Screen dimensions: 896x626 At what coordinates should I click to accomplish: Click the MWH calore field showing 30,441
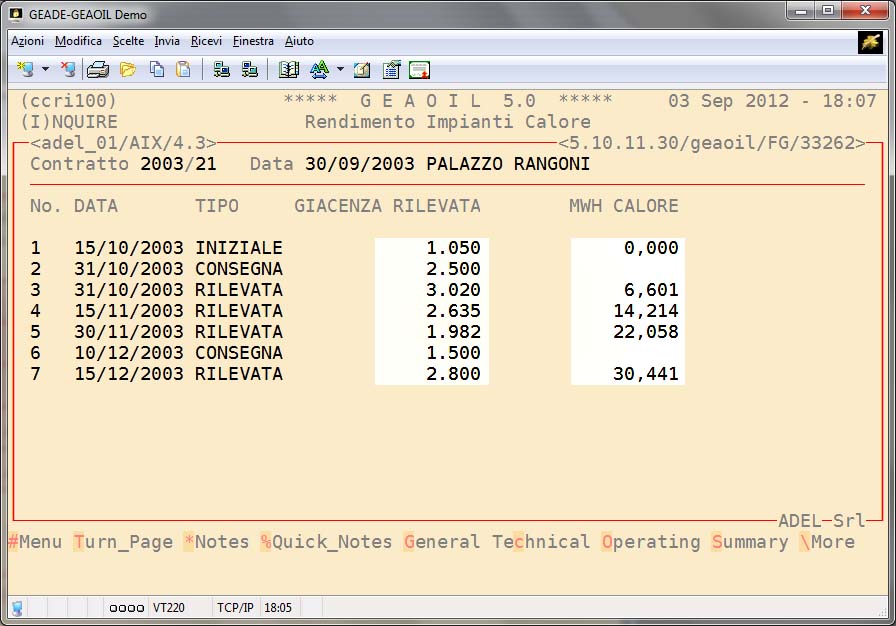coord(627,374)
